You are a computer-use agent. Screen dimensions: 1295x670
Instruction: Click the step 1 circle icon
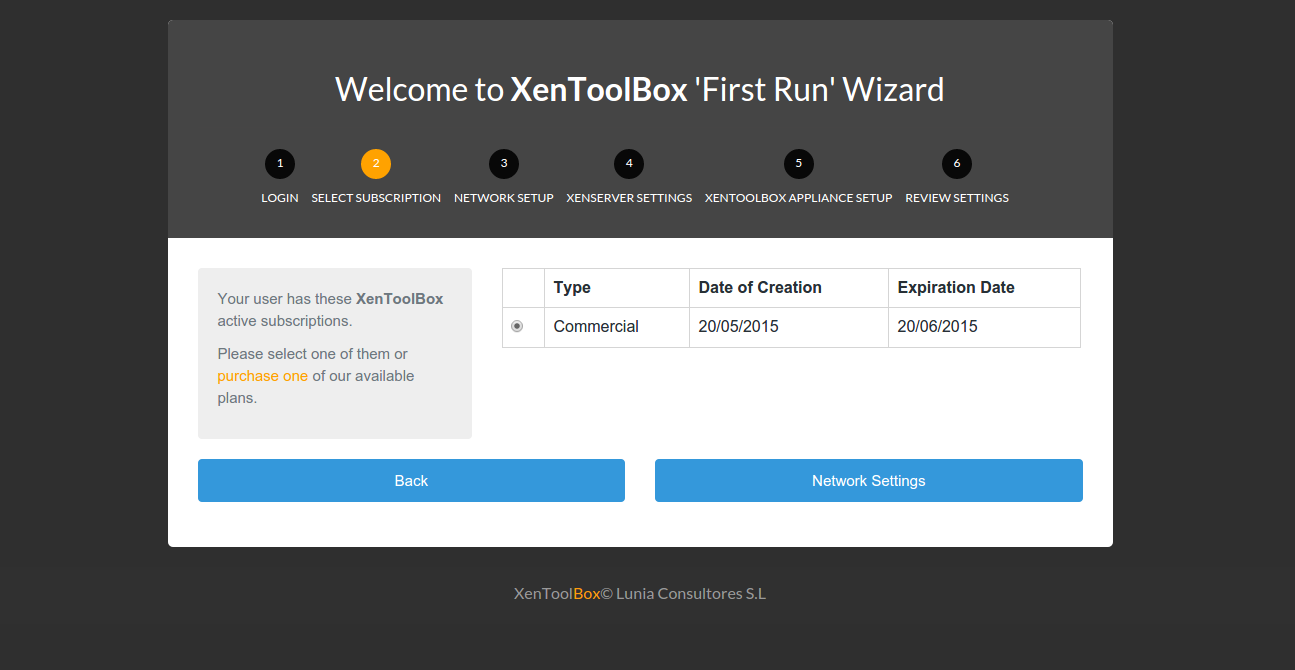click(x=280, y=163)
